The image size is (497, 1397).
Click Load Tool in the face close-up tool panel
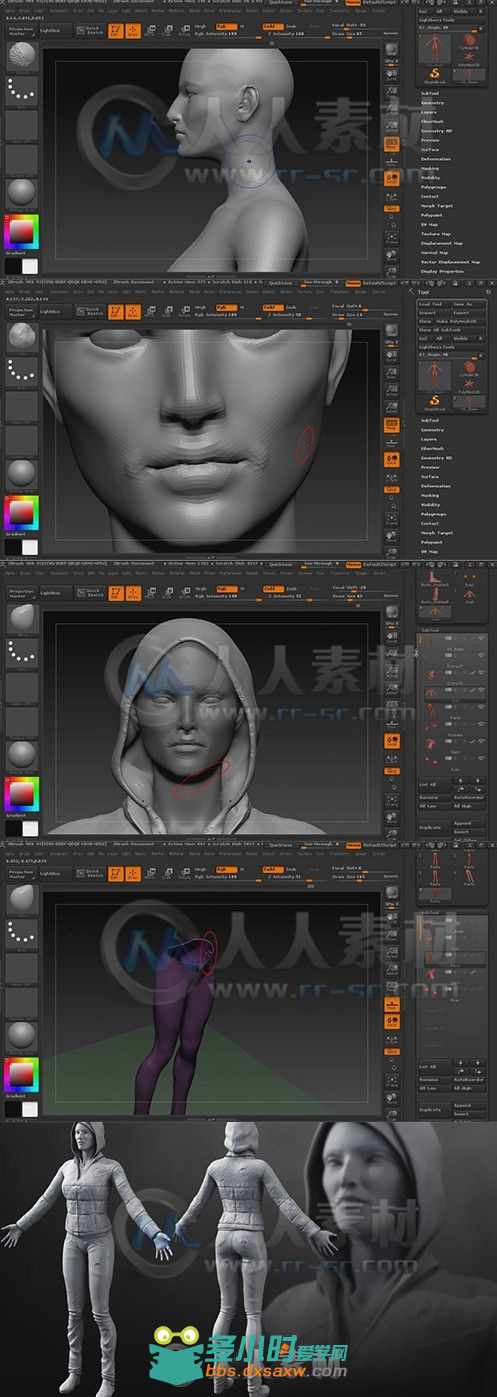point(434,304)
